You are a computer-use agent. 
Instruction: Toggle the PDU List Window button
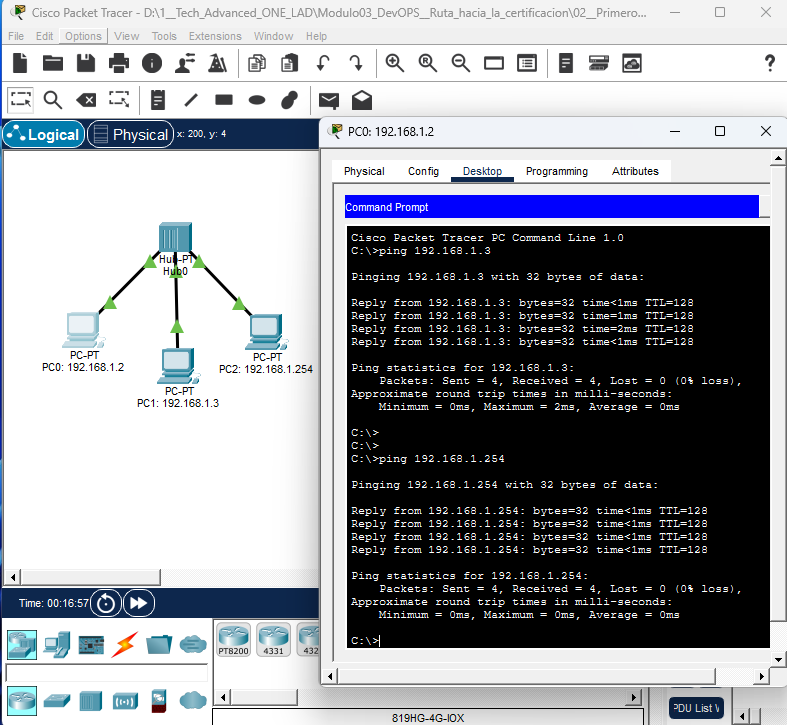click(696, 708)
